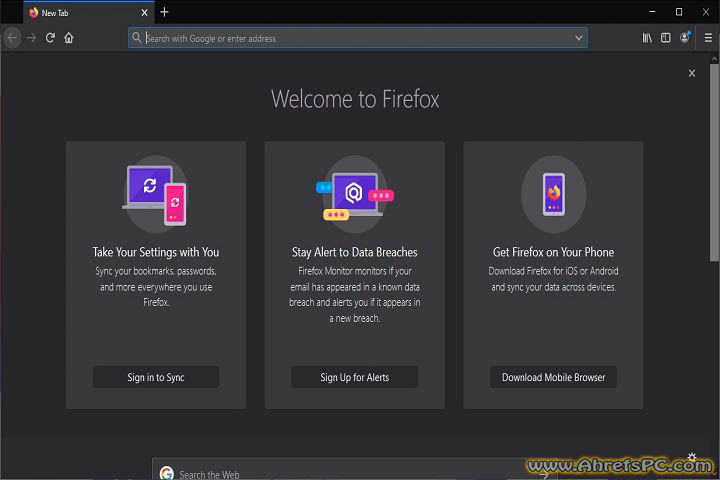Click the Firefox phone illustration

click(x=553, y=194)
